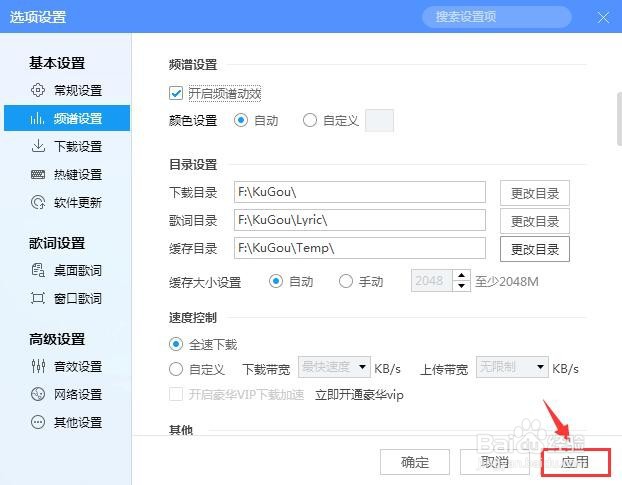Click 缓存目录 path field F:\KuGou\Temp\

coord(360,248)
